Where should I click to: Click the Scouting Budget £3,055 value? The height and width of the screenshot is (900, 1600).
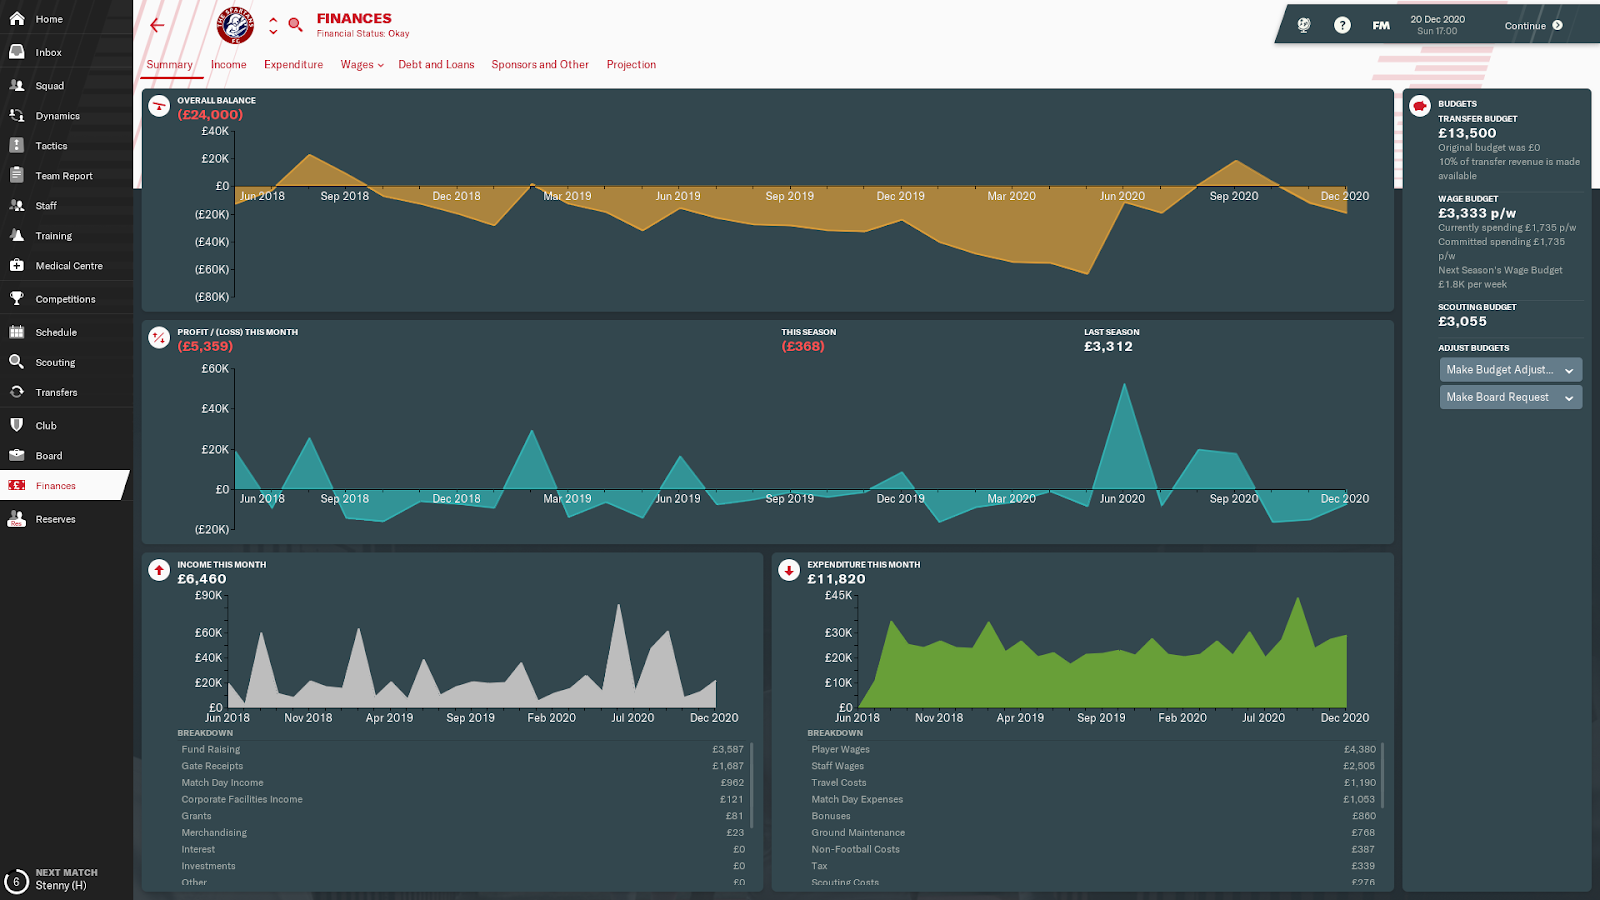[1462, 321]
